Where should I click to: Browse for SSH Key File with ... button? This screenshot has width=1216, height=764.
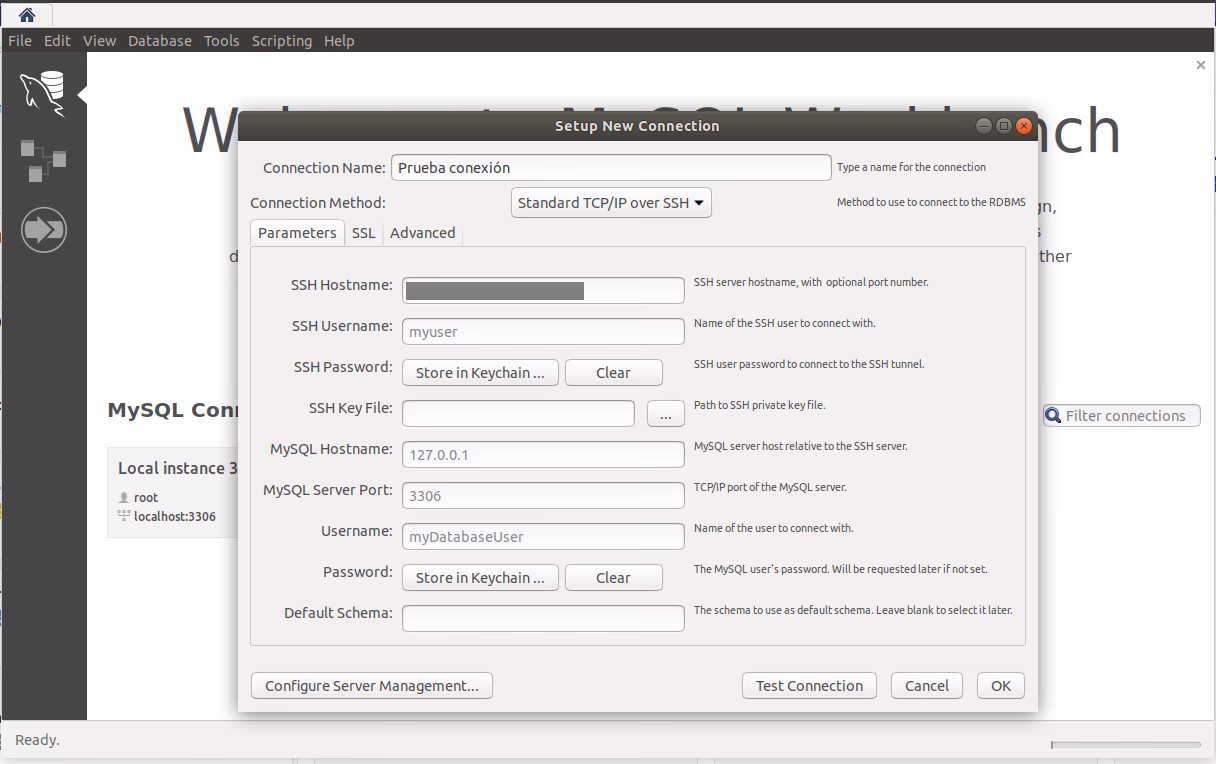pos(666,414)
